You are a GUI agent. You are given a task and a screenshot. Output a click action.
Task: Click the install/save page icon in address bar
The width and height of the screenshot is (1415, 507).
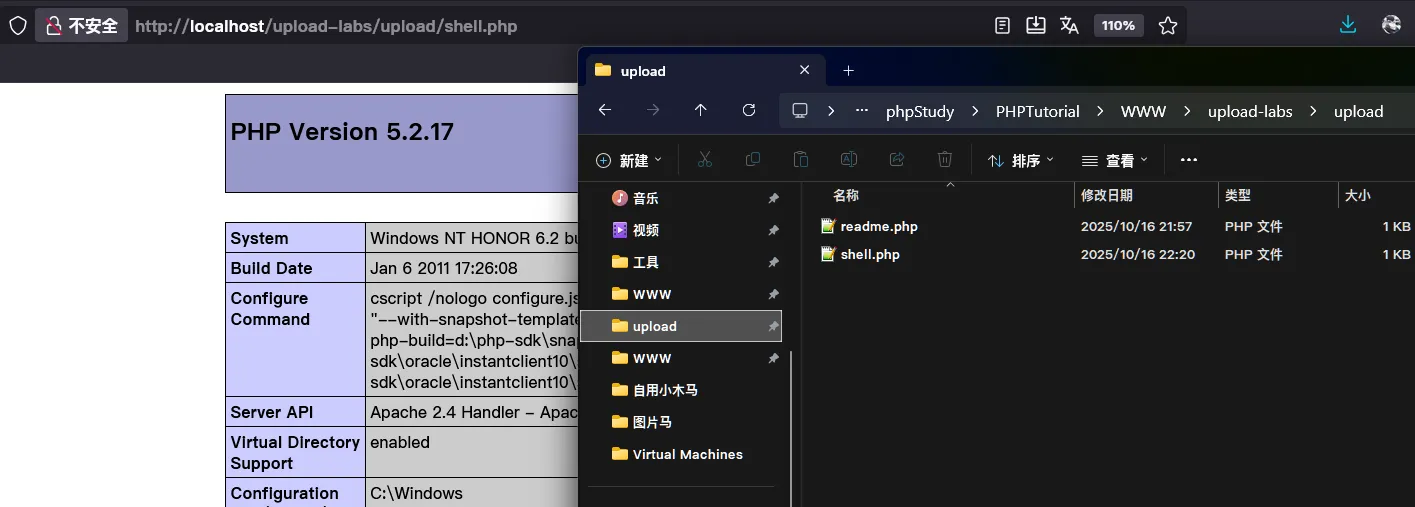[x=1036, y=26]
